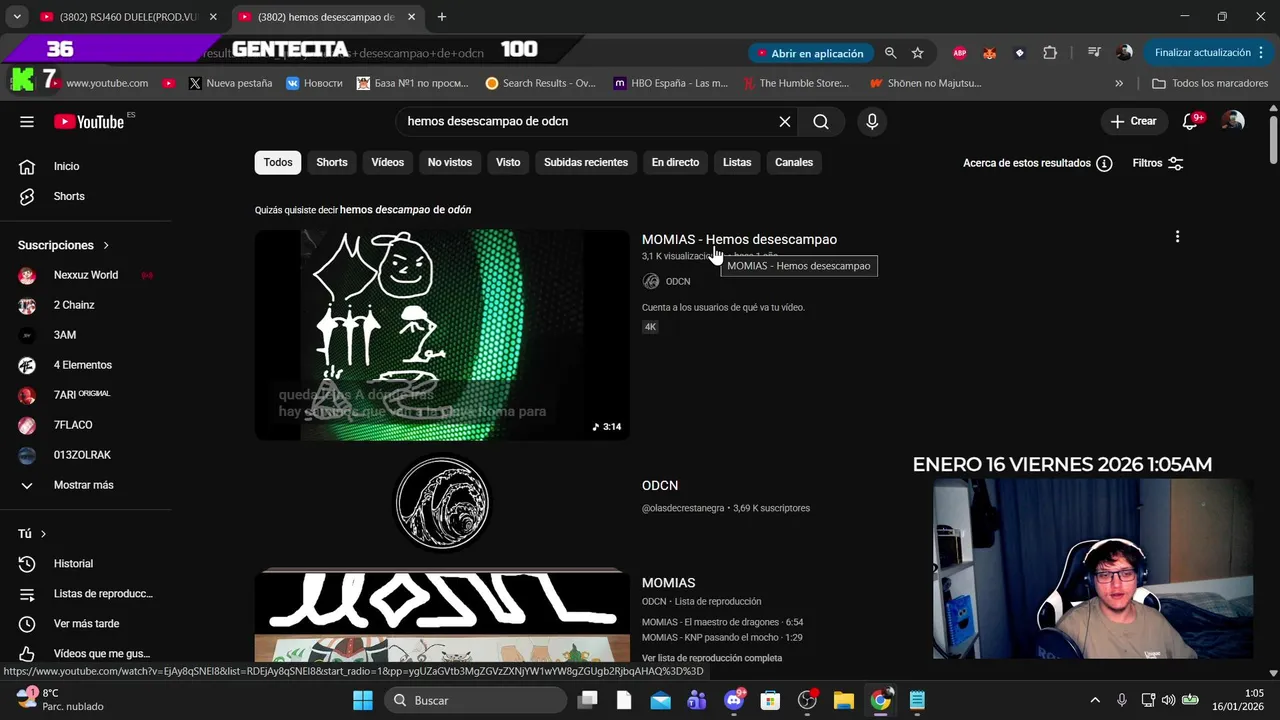Bookmark this page with the star

917,53
